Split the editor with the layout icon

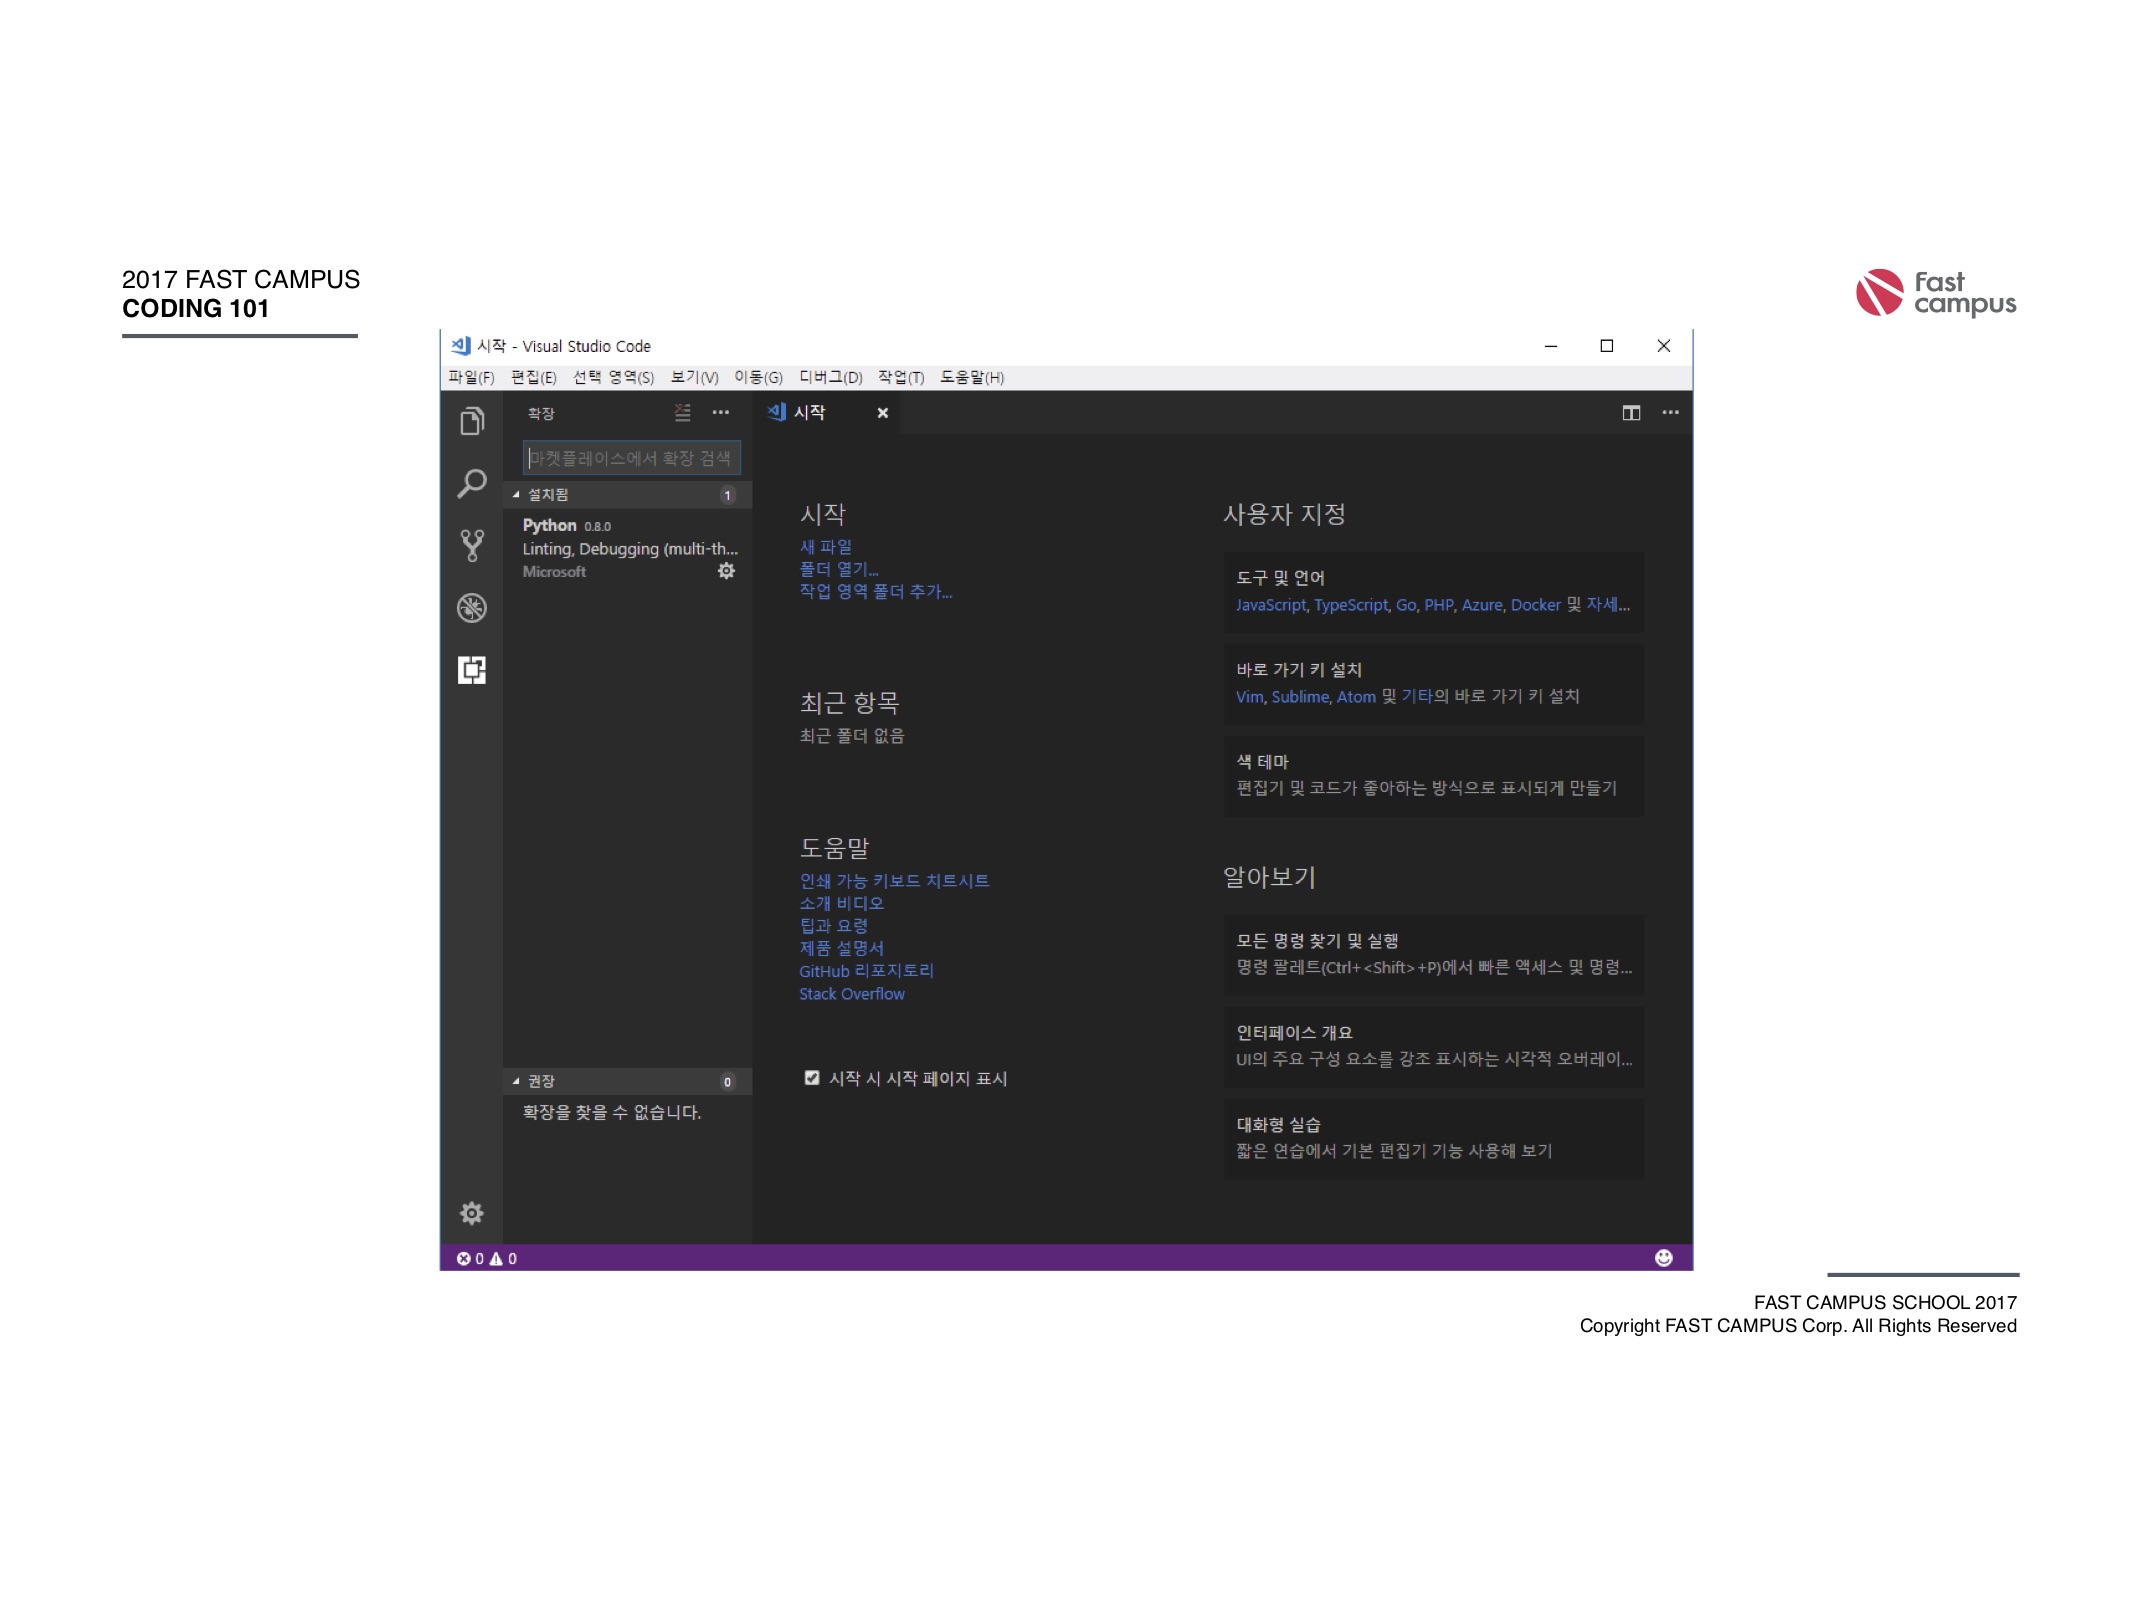(x=1631, y=412)
